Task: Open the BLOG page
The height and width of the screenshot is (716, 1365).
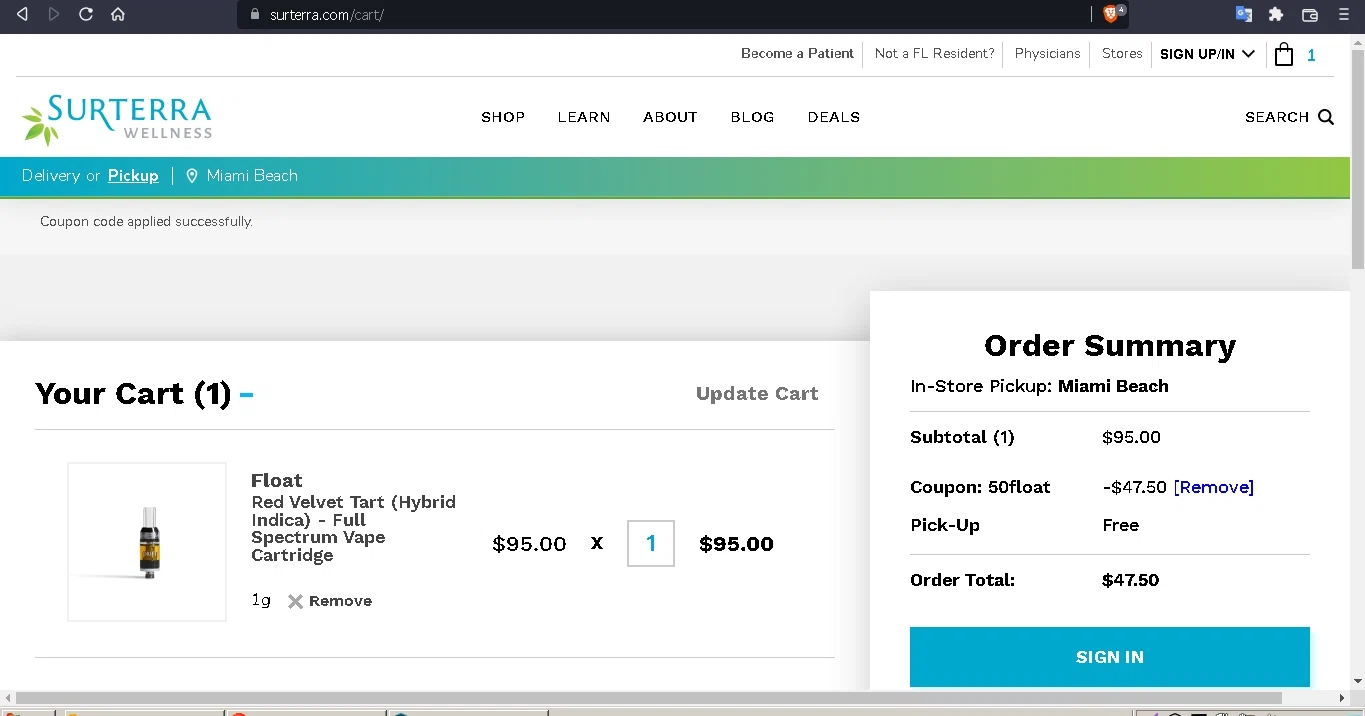Action: click(752, 117)
